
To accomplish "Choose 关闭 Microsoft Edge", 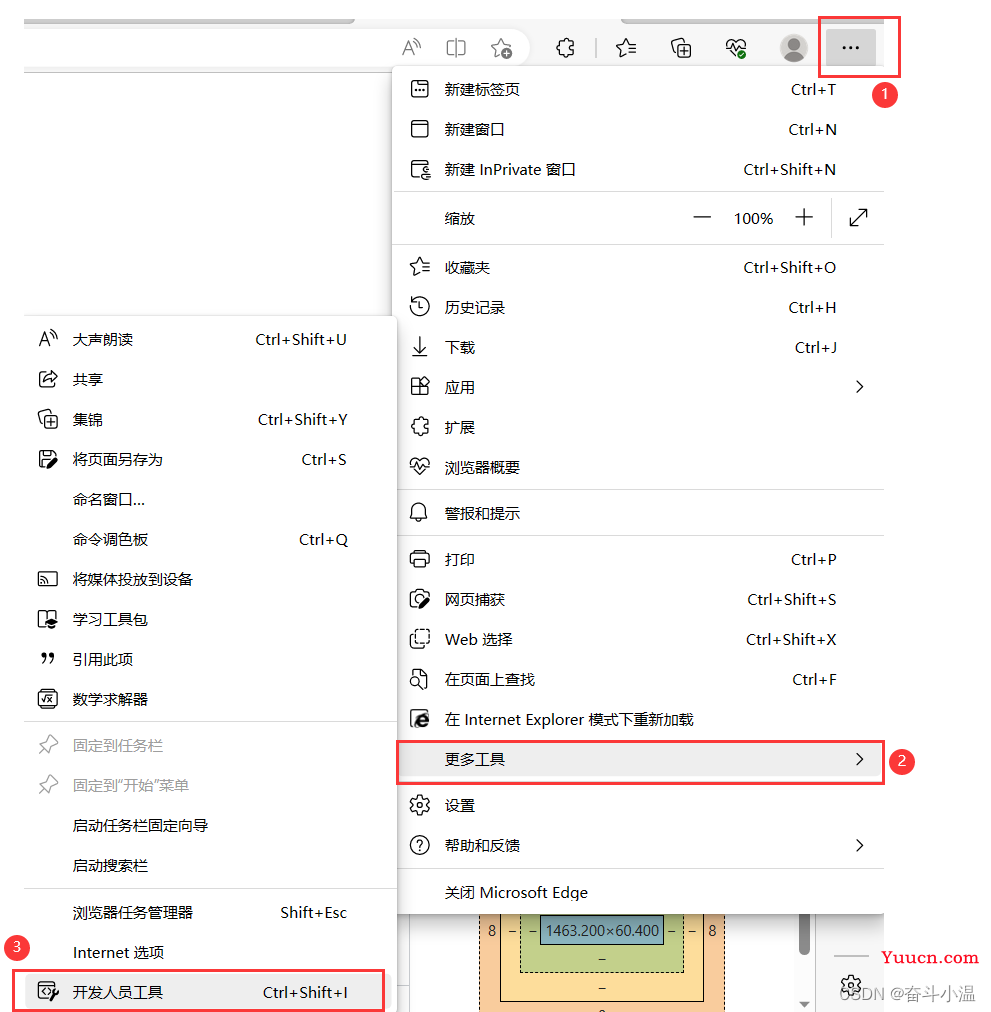I will tap(638, 893).
